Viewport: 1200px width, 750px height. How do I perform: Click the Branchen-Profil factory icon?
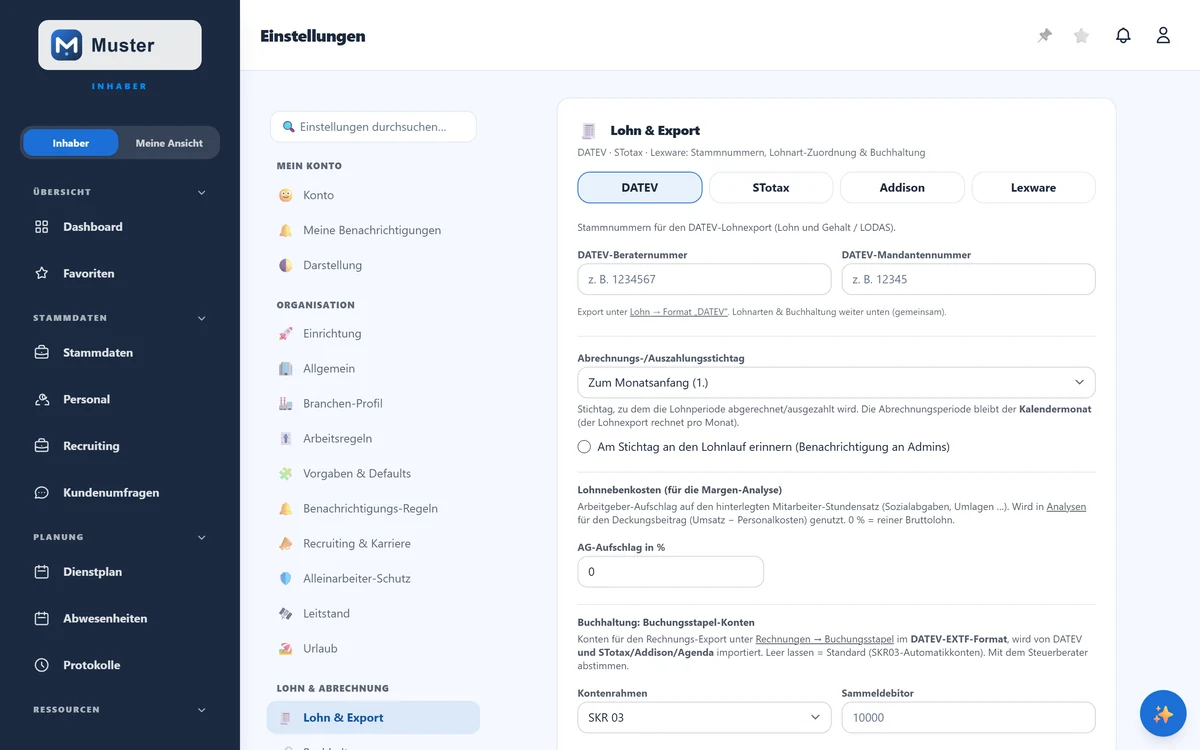pyautogui.click(x=286, y=403)
